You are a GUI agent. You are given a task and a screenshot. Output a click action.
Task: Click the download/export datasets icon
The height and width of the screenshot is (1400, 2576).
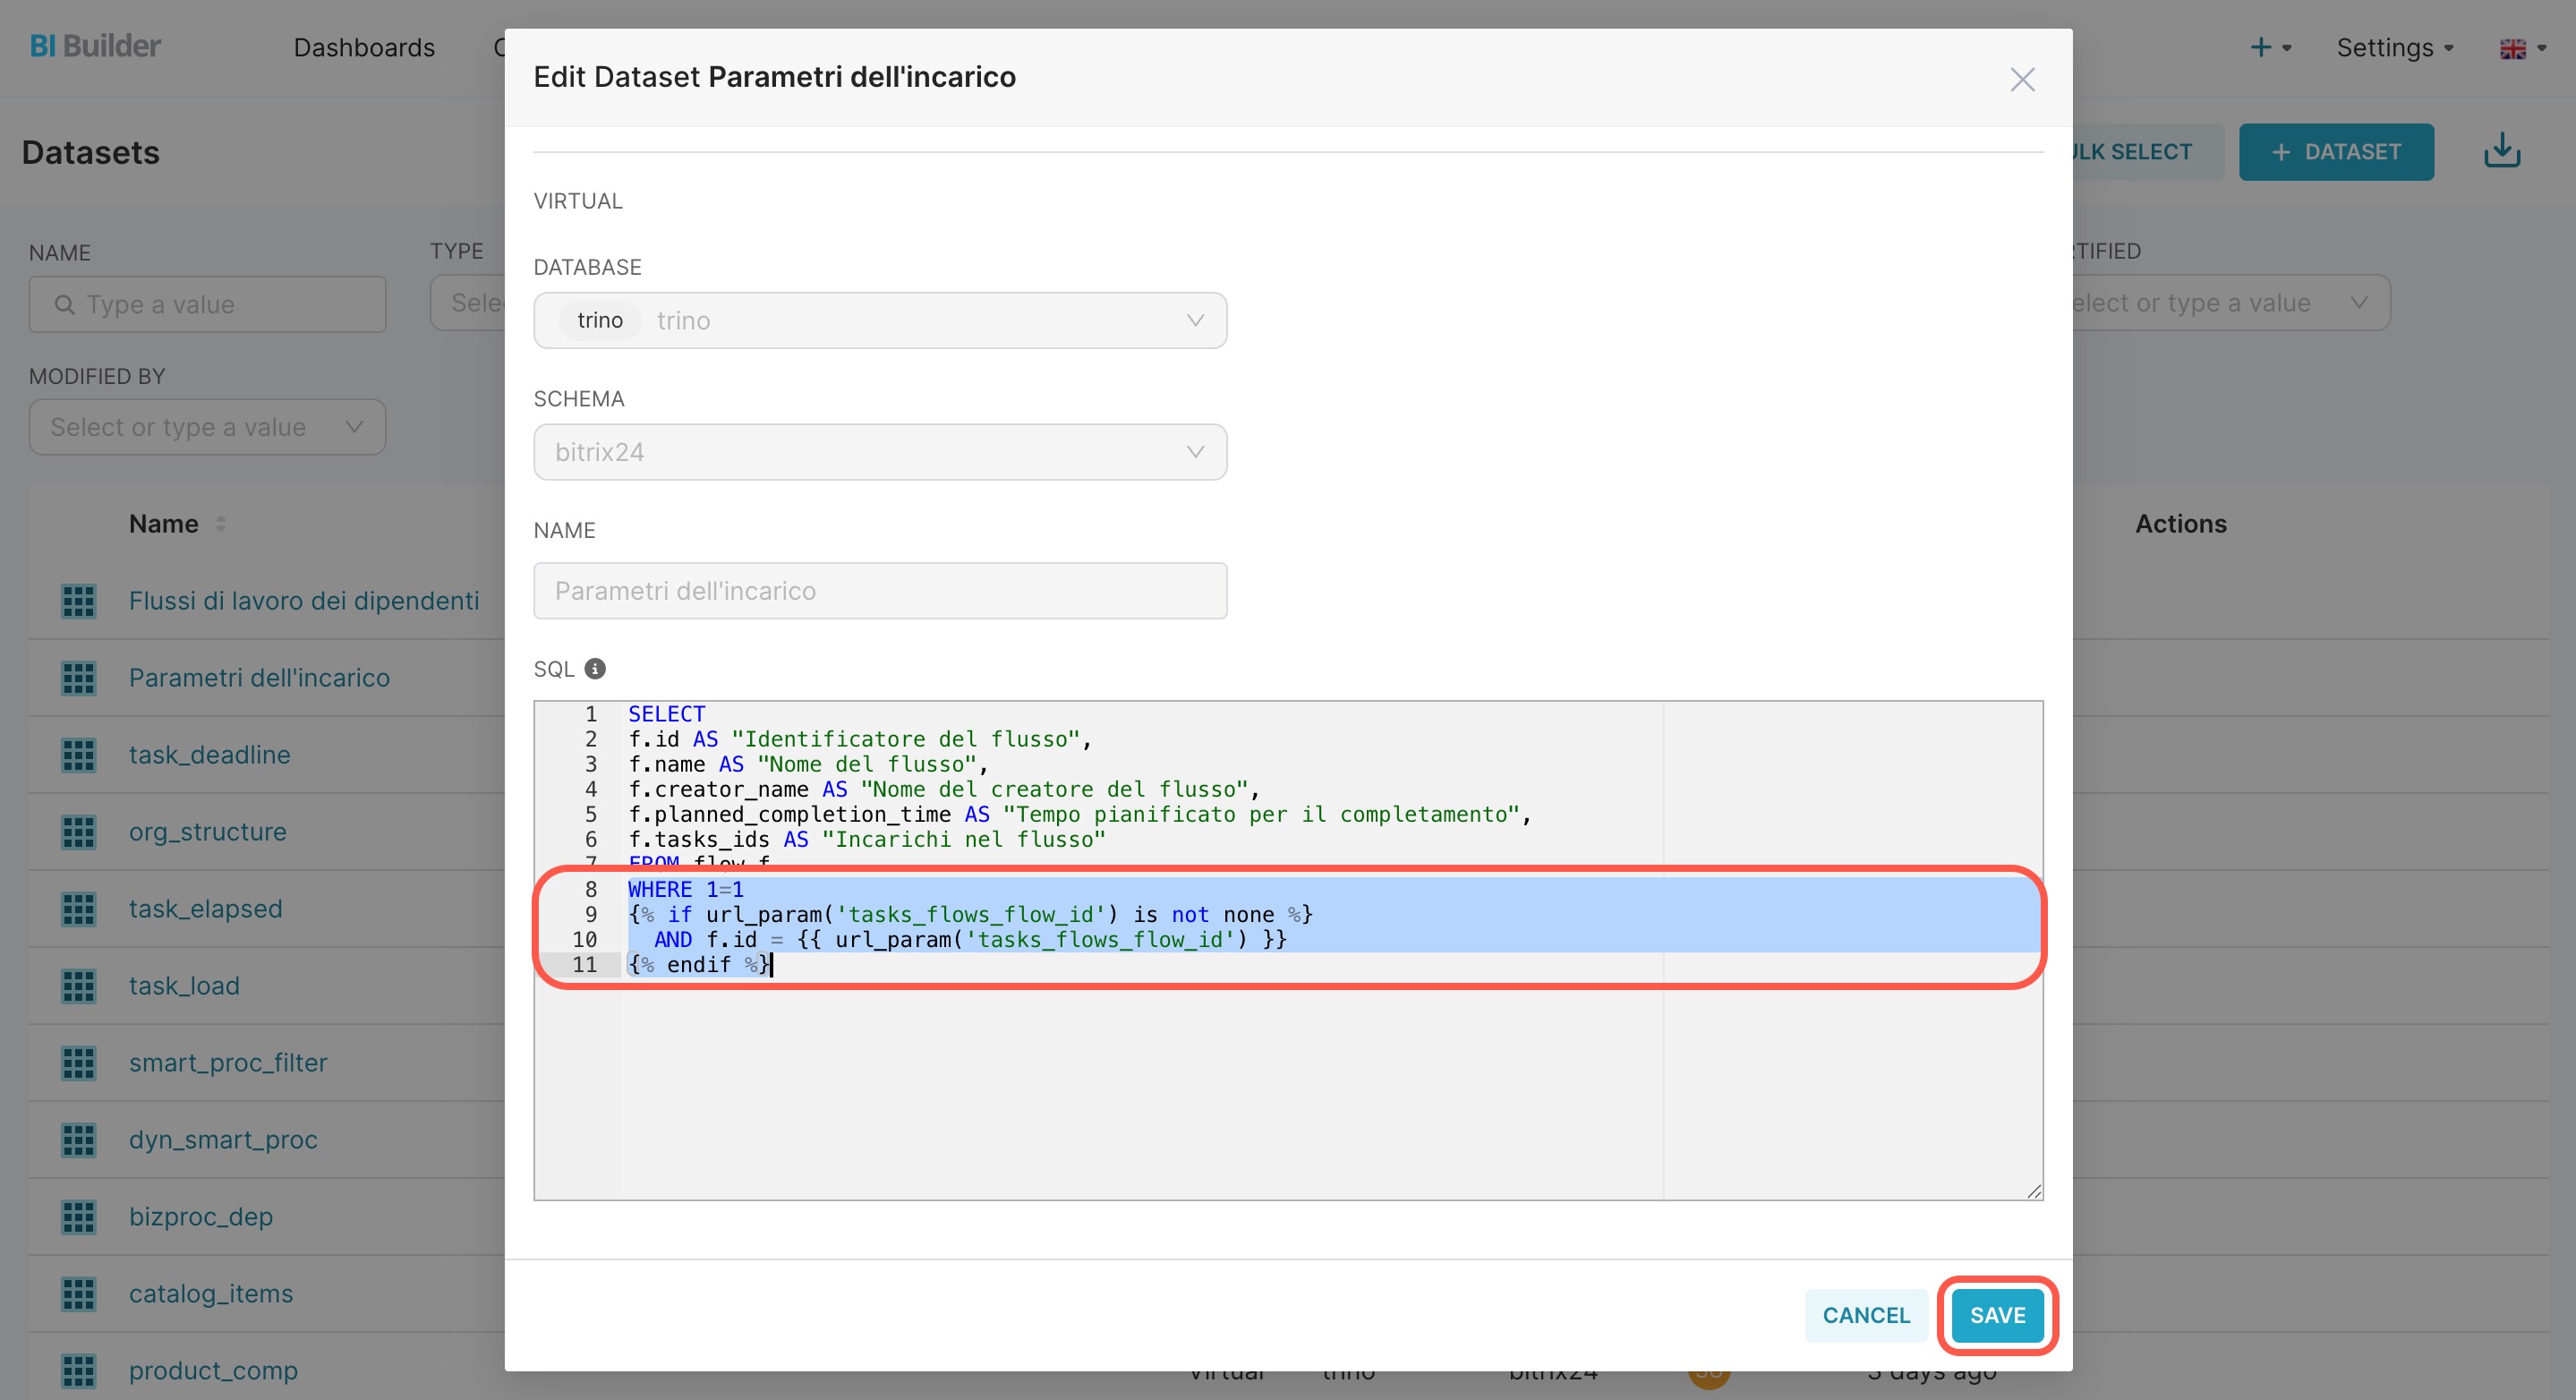pyautogui.click(x=2502, y=151)
